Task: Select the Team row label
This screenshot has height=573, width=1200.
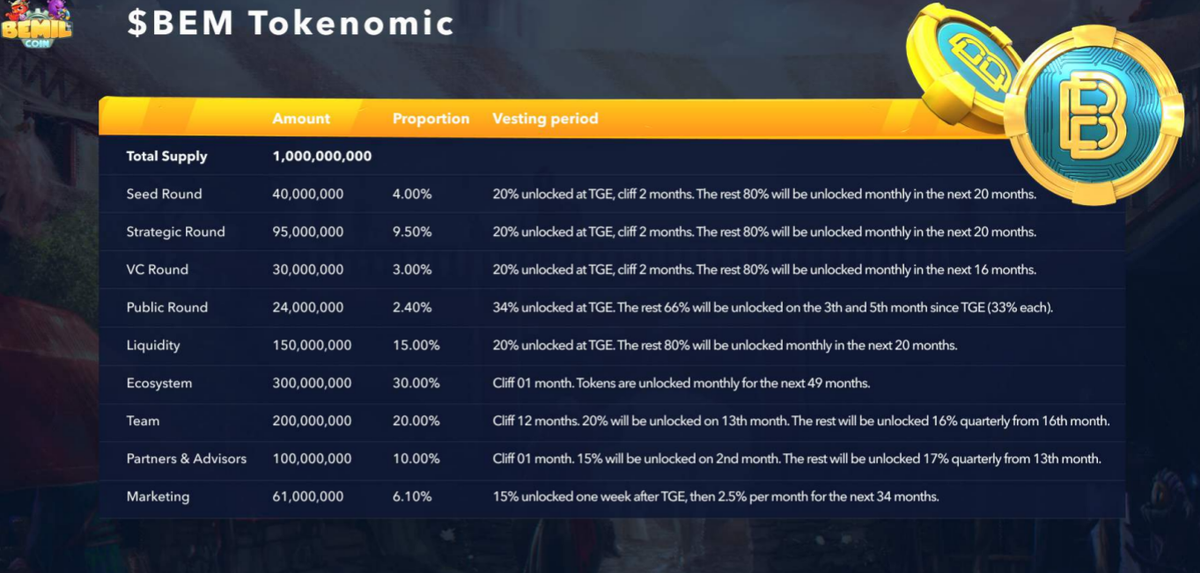Action: click(143, 421)
